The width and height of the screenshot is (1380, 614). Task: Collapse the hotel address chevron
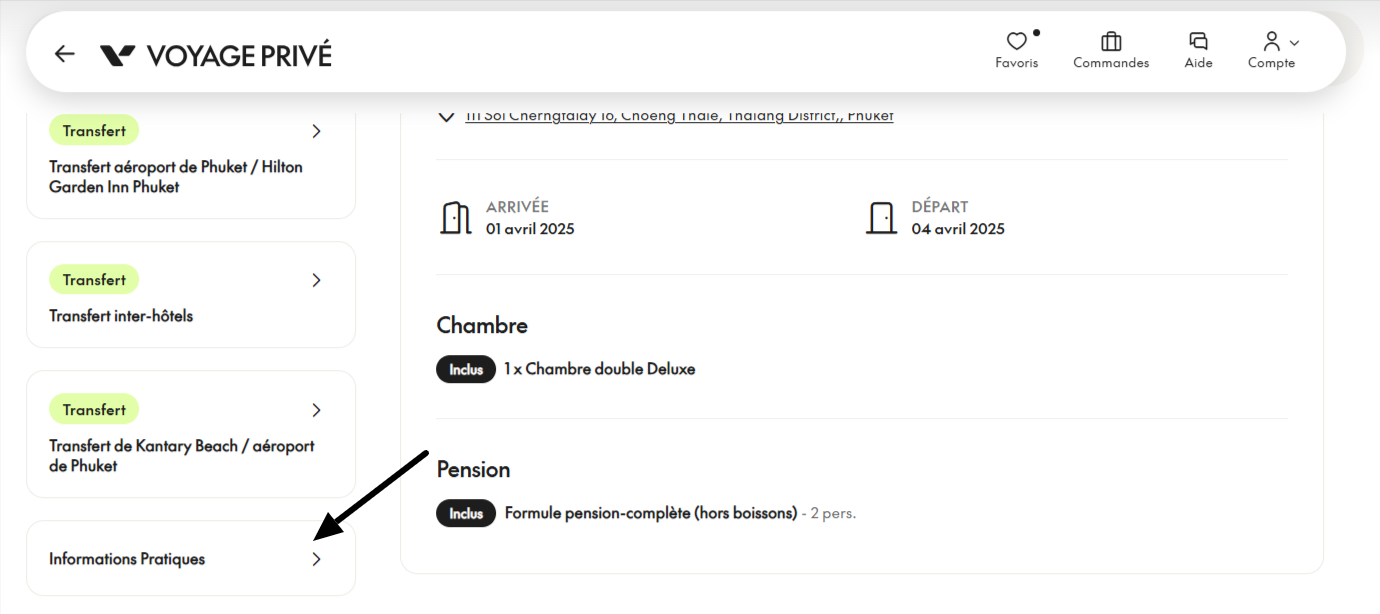coord(446,117)
